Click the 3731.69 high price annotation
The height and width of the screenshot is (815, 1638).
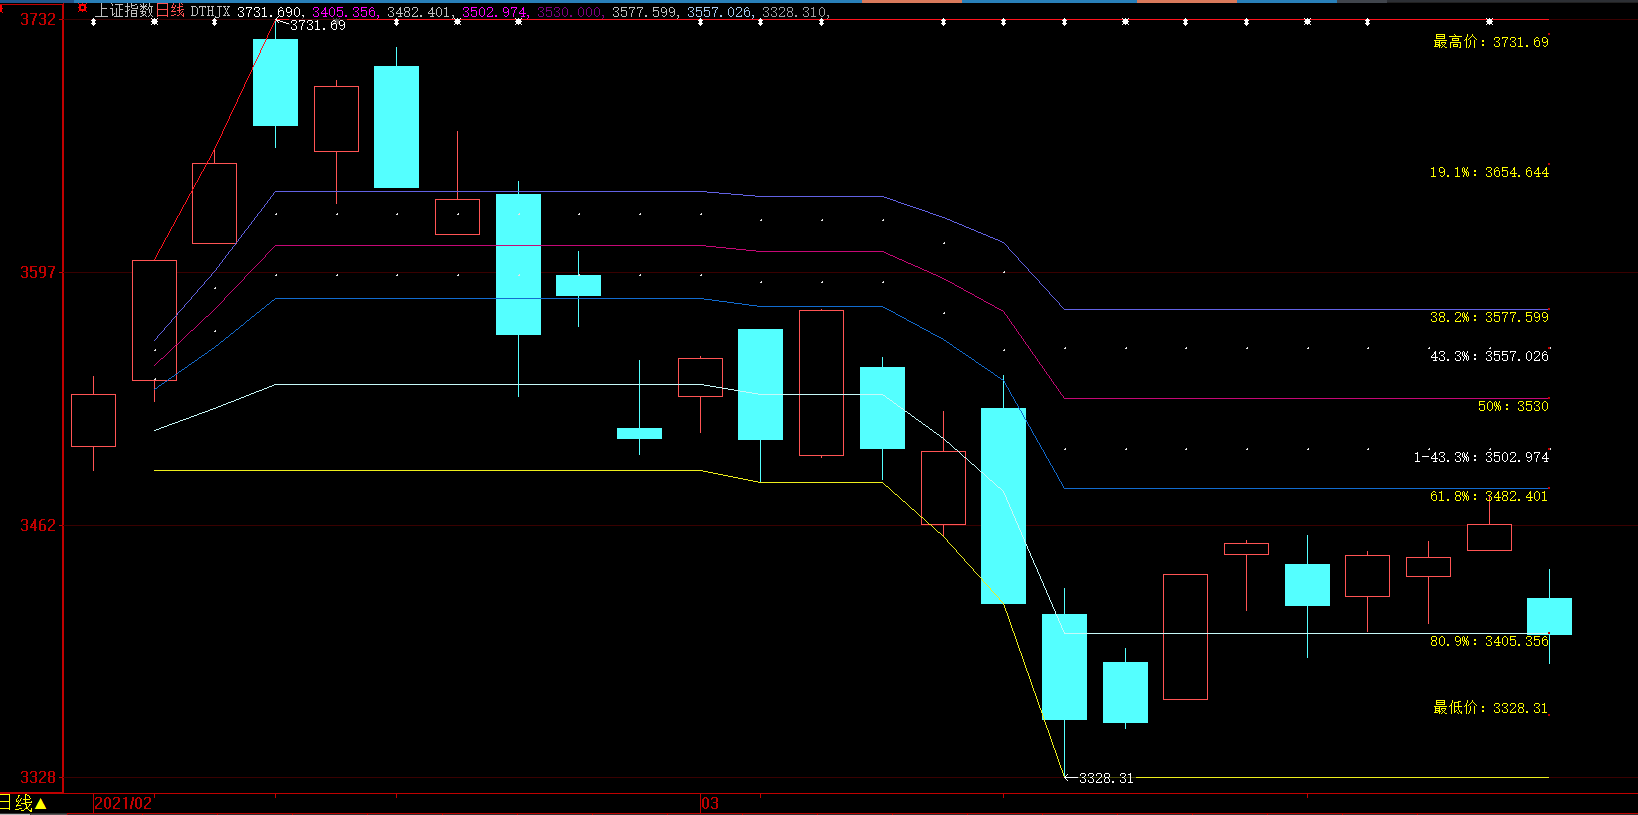[318, 25]
